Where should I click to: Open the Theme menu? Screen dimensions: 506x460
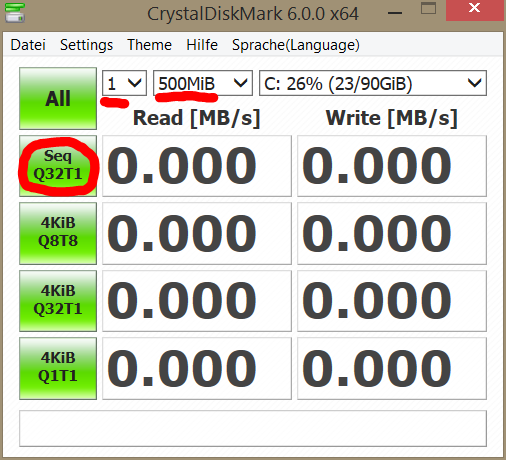pos(149,45)
